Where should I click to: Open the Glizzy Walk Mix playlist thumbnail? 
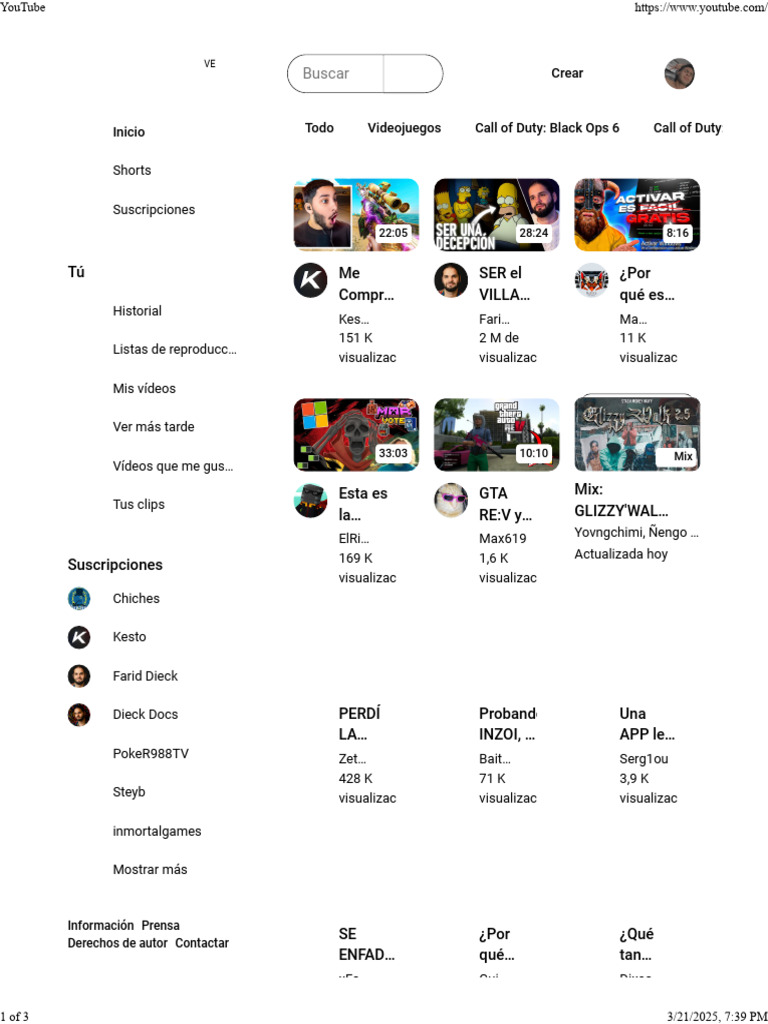(637, 434)
